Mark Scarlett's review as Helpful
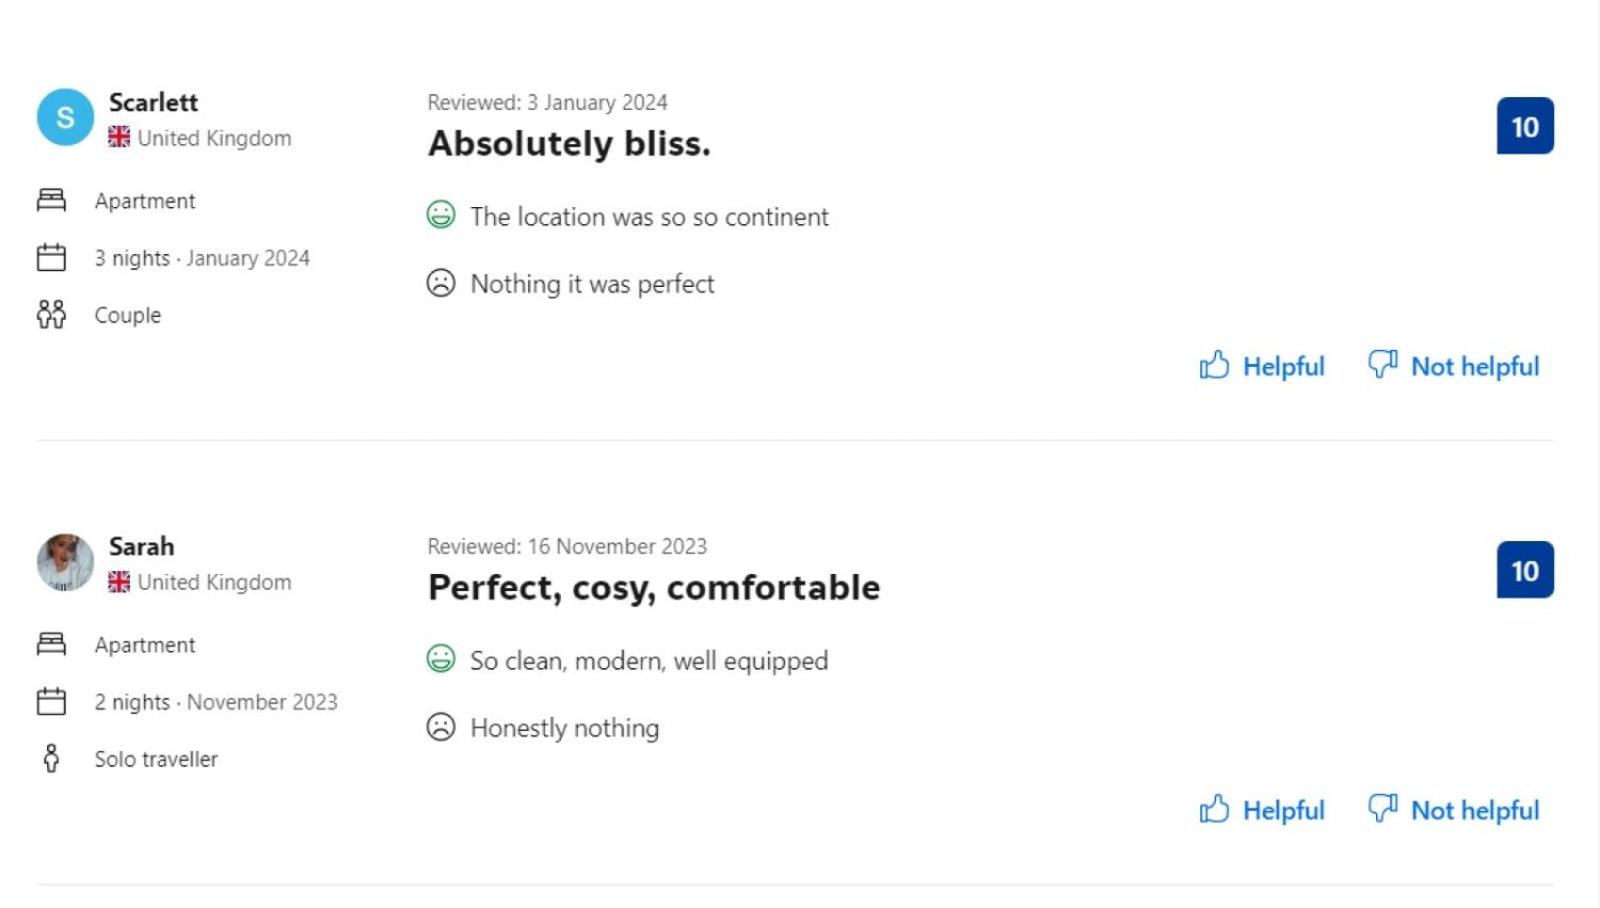 (x=1262, y=366)
